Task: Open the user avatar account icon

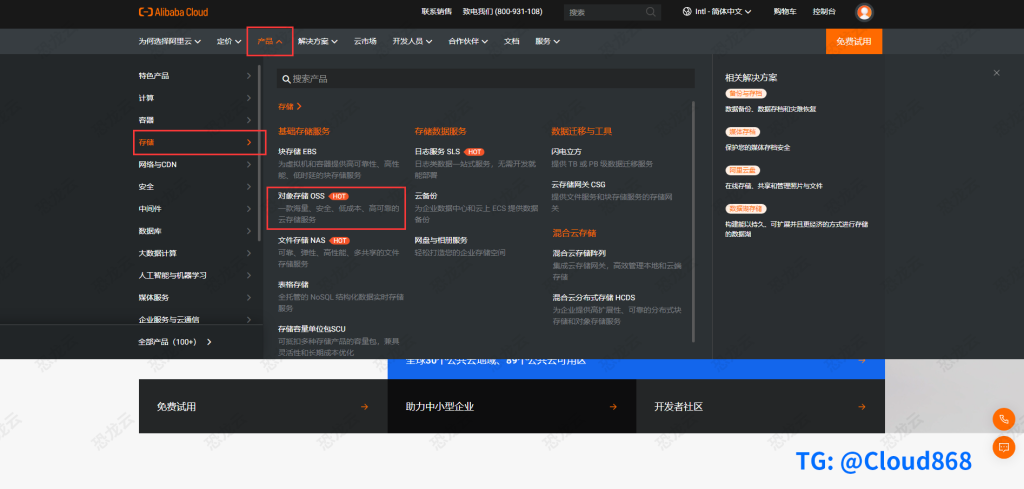Action: click(864, 12)
